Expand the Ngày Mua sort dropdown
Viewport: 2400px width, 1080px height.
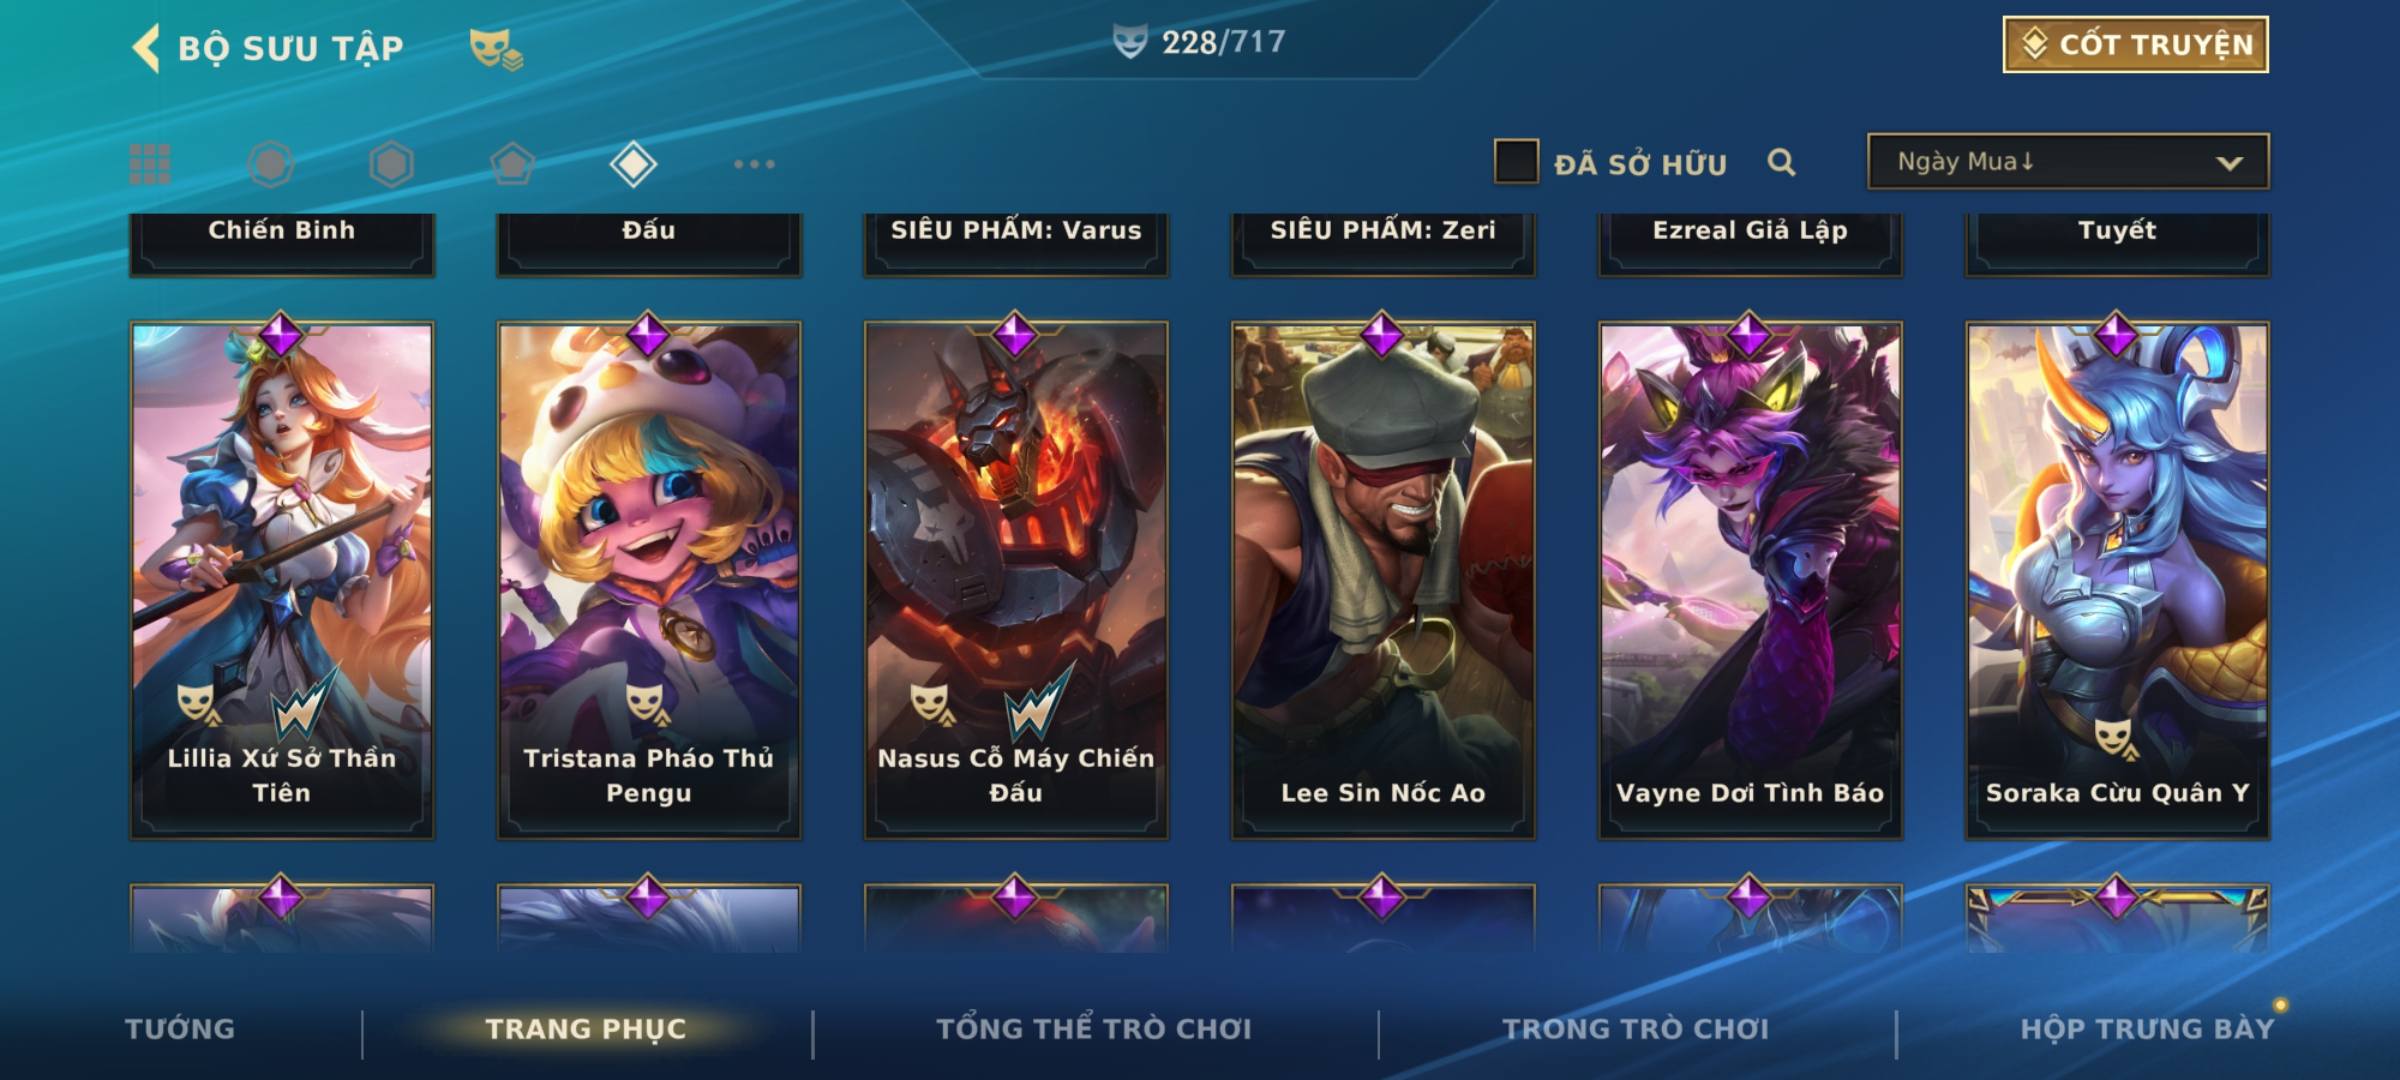tap(2068, 161)
